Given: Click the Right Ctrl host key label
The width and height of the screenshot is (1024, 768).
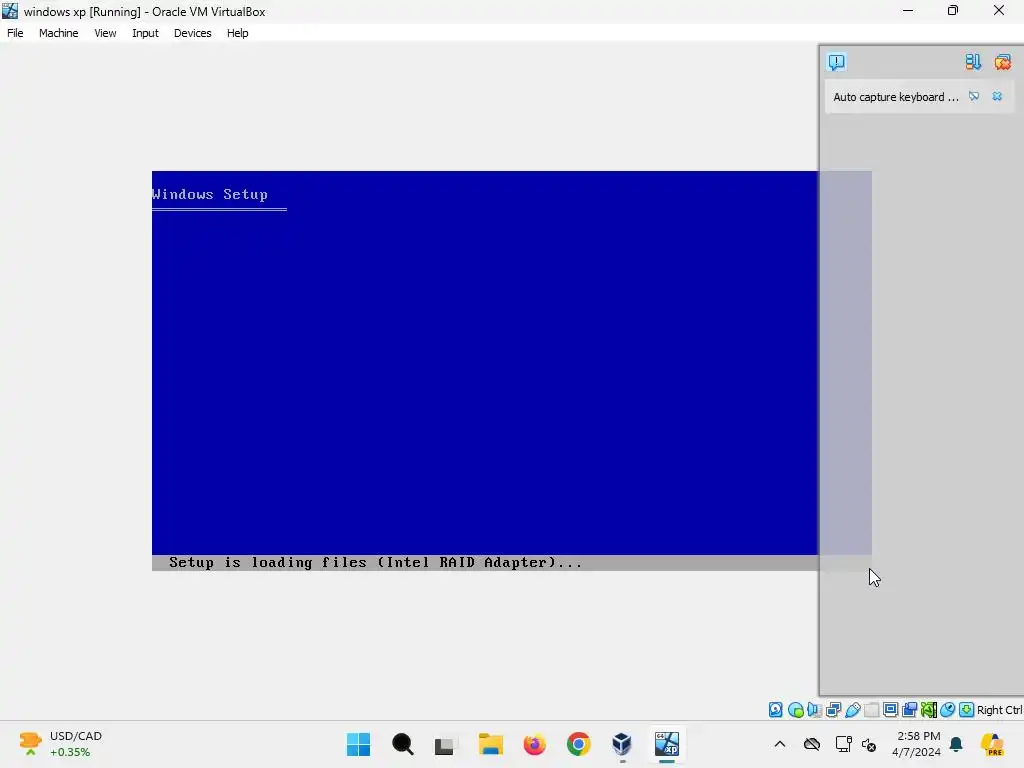Looking at the screenshot, I should click(x=999, y=710).
